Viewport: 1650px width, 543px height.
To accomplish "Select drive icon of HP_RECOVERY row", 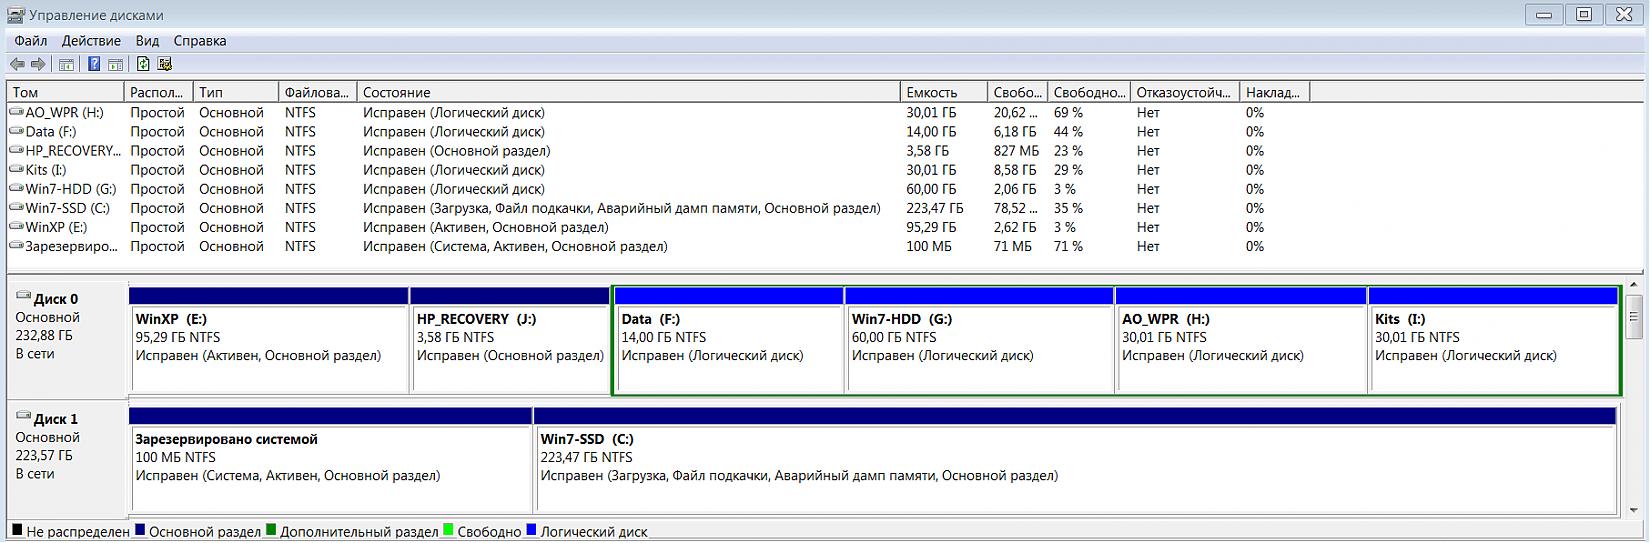I will click(16, 151).
